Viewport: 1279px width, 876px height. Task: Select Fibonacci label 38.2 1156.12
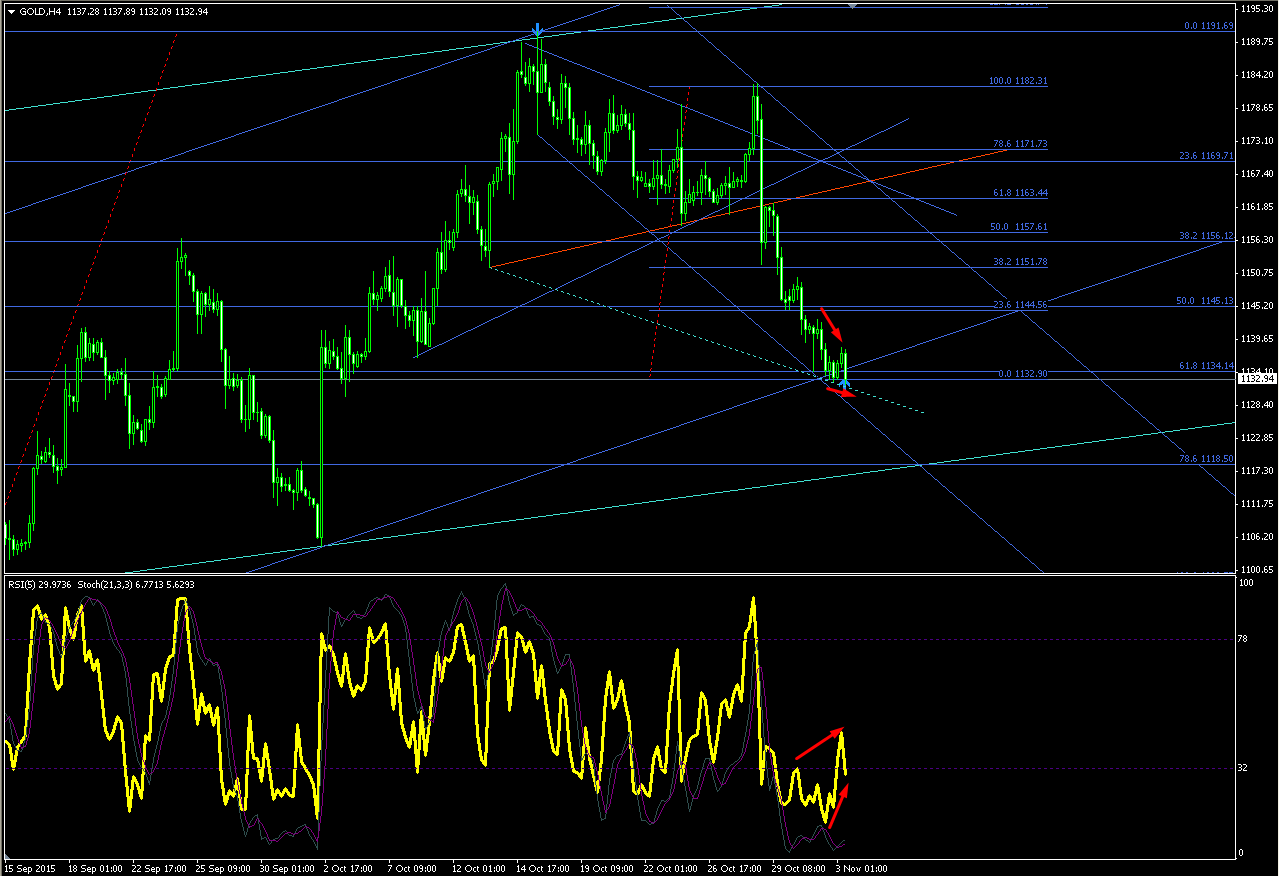click(1207, 236)
